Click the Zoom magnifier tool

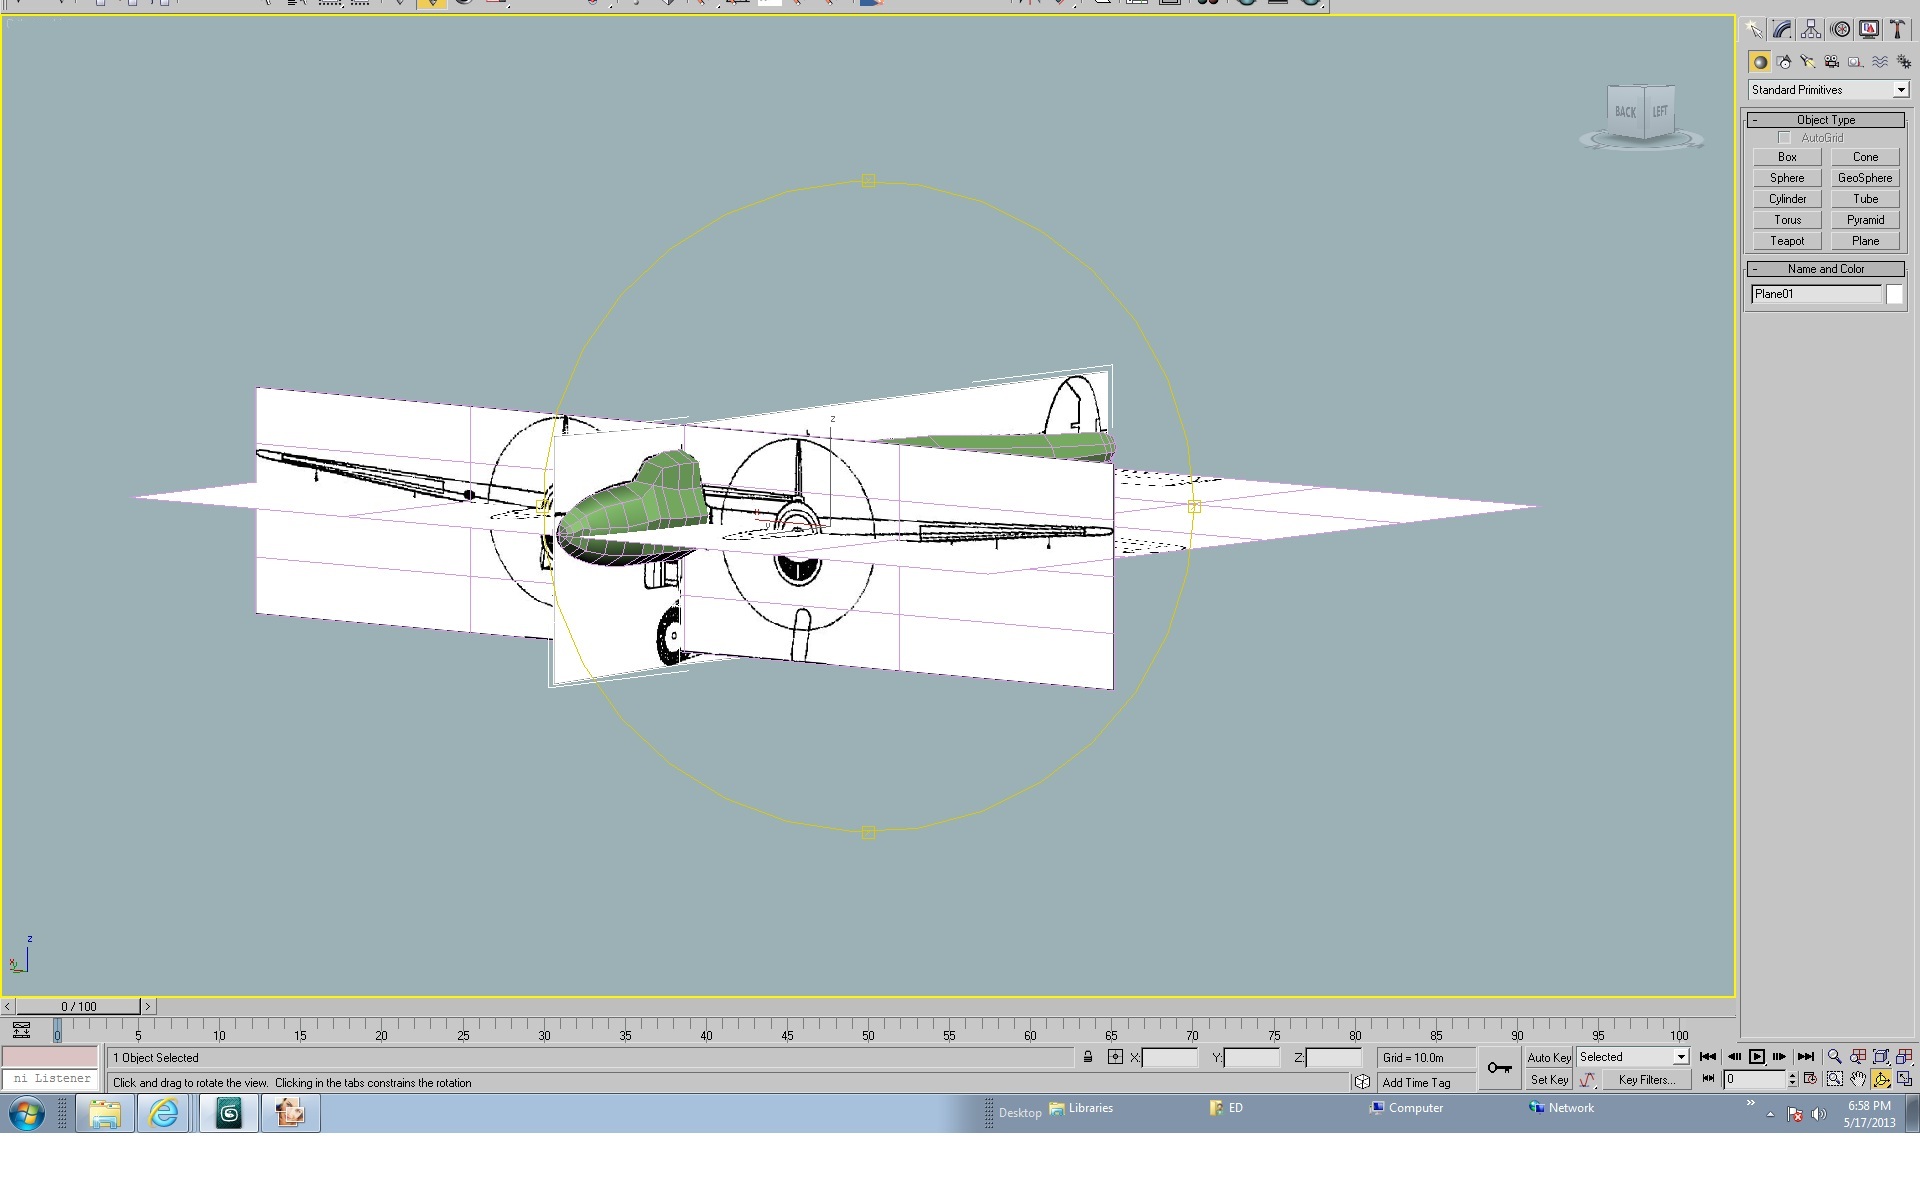point(1834,1057)
